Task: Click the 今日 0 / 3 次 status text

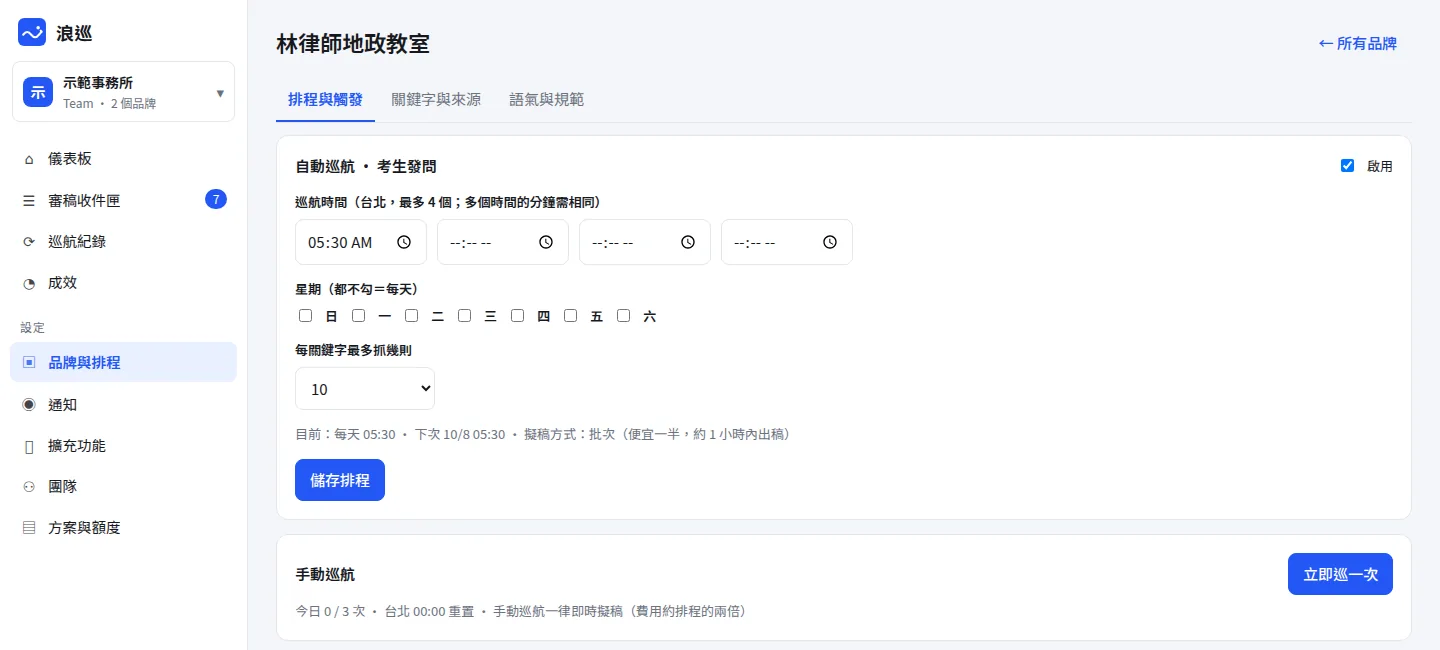Action: 331,611
